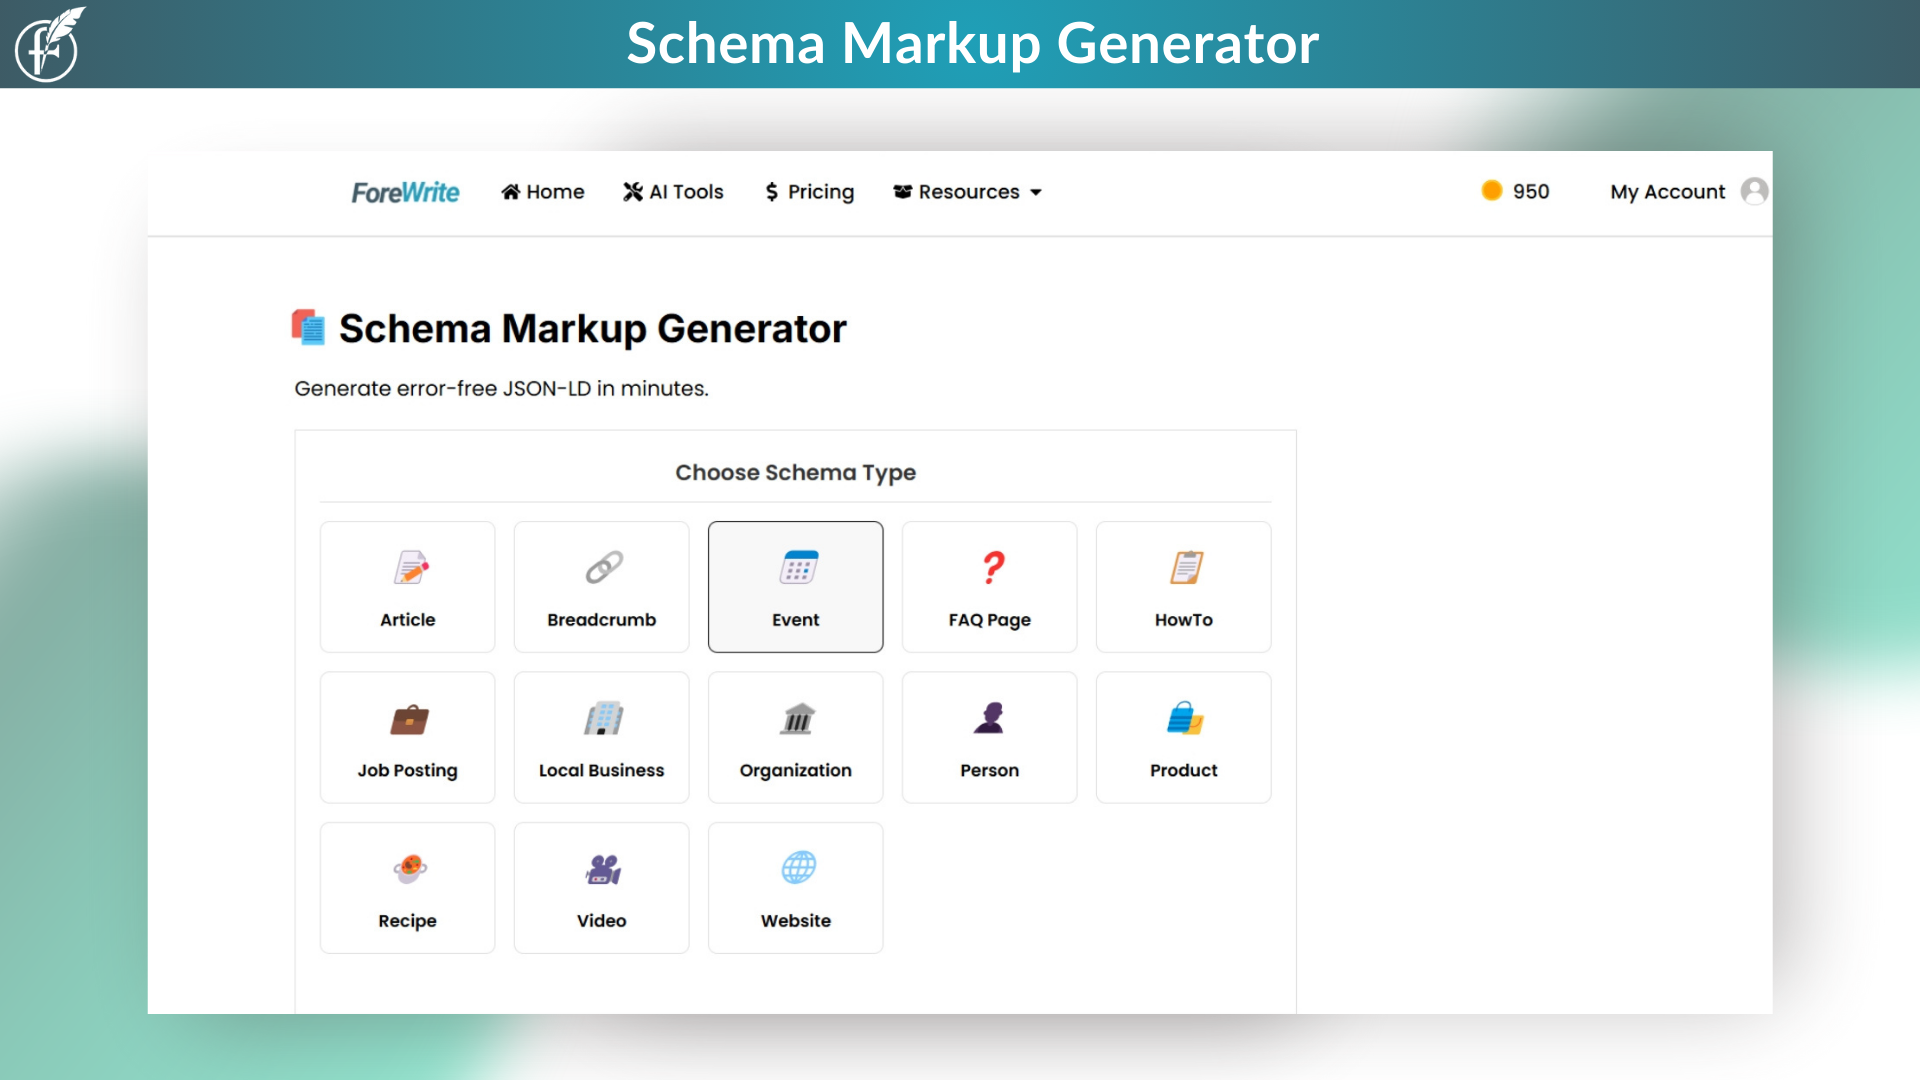
Task: Click the 950 credits coin indicator
Action: [1515, 191]
